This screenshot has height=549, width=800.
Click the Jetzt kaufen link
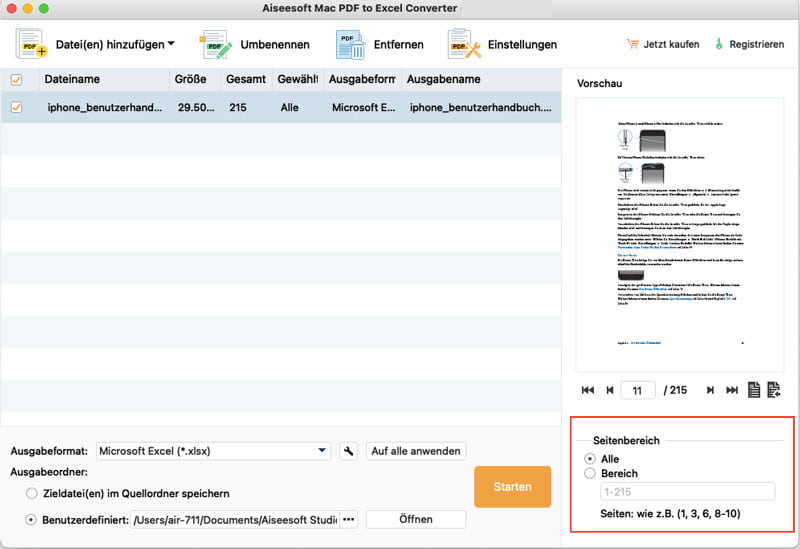tap(661, 44)
